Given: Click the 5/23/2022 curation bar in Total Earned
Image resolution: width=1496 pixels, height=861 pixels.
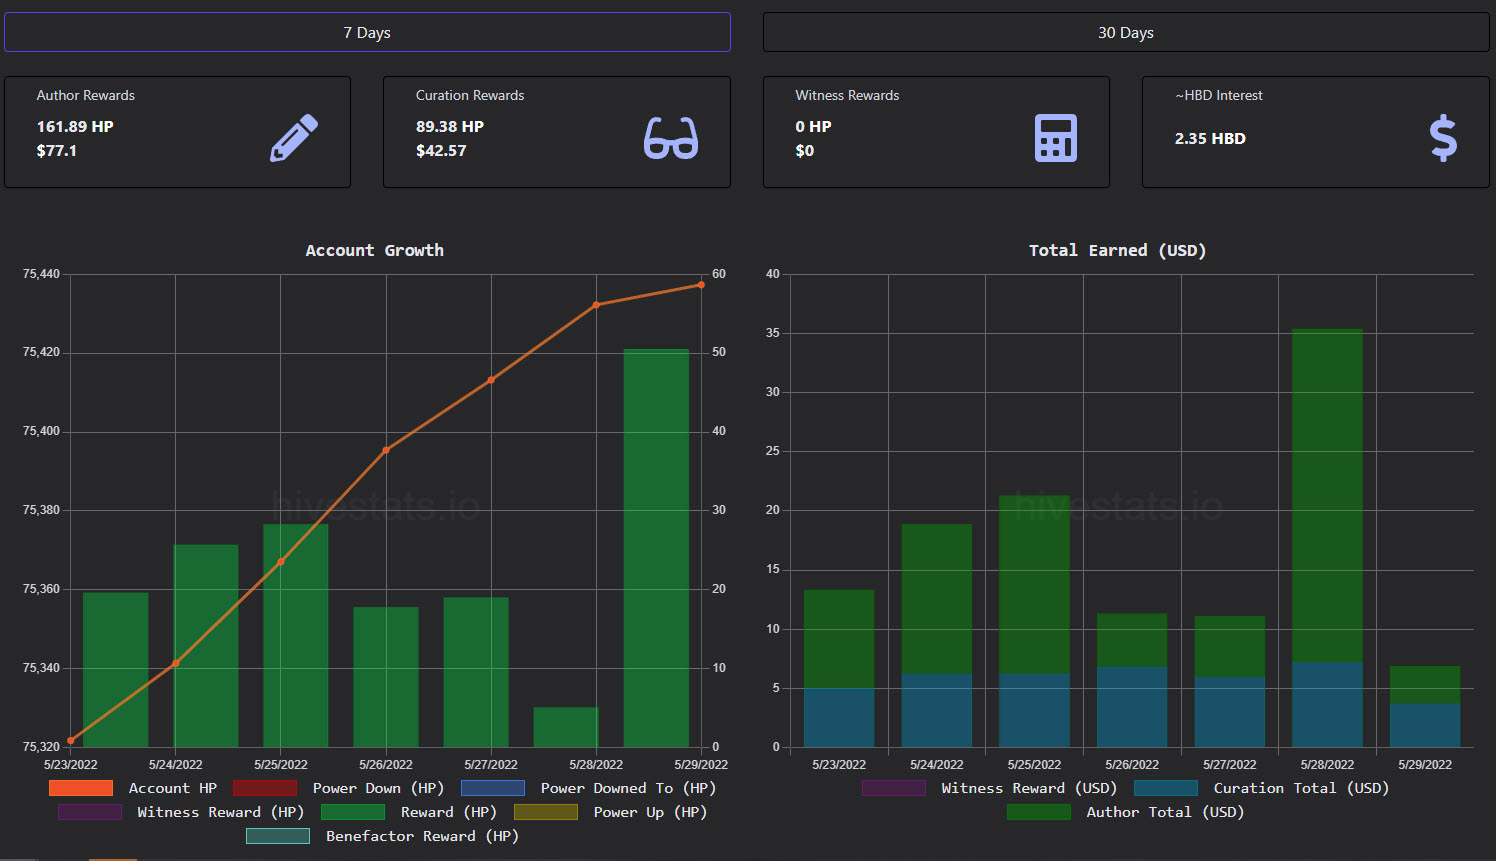Looking at the screenshot, I should coord(839,717).
